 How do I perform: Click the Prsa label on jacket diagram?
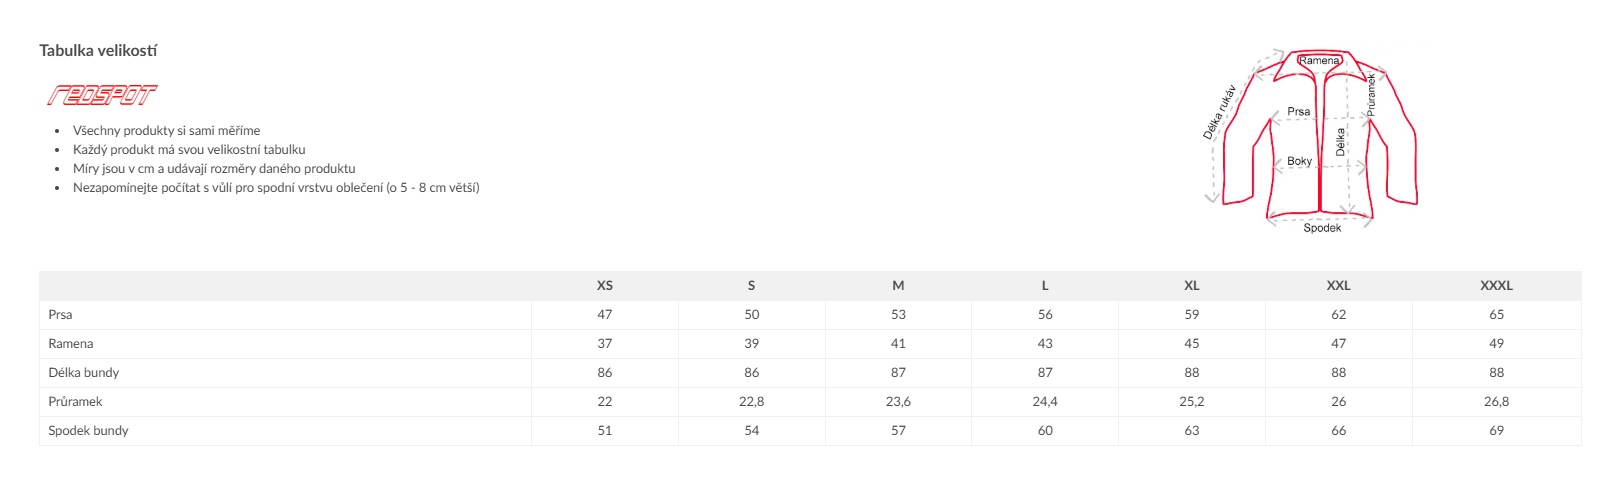(x=1298, y=111)
